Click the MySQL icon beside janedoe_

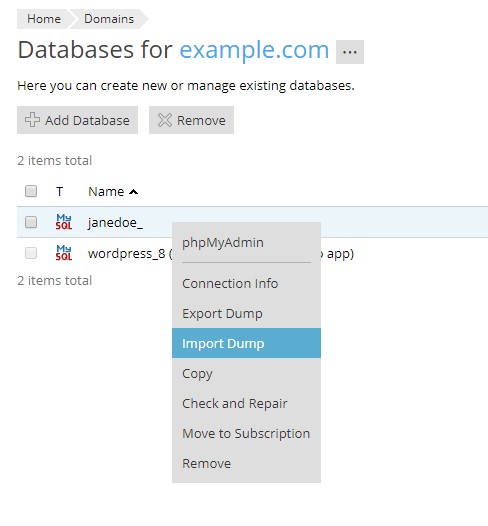pyautogui.click(x=64, y=222)
